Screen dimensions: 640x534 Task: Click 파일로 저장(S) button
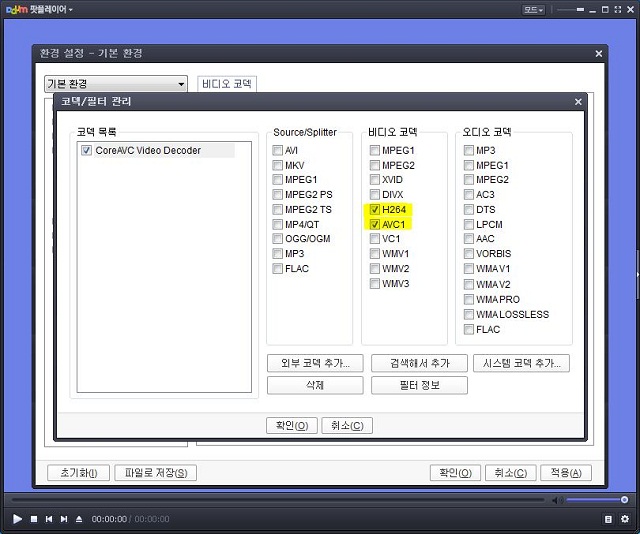(156, 473)
